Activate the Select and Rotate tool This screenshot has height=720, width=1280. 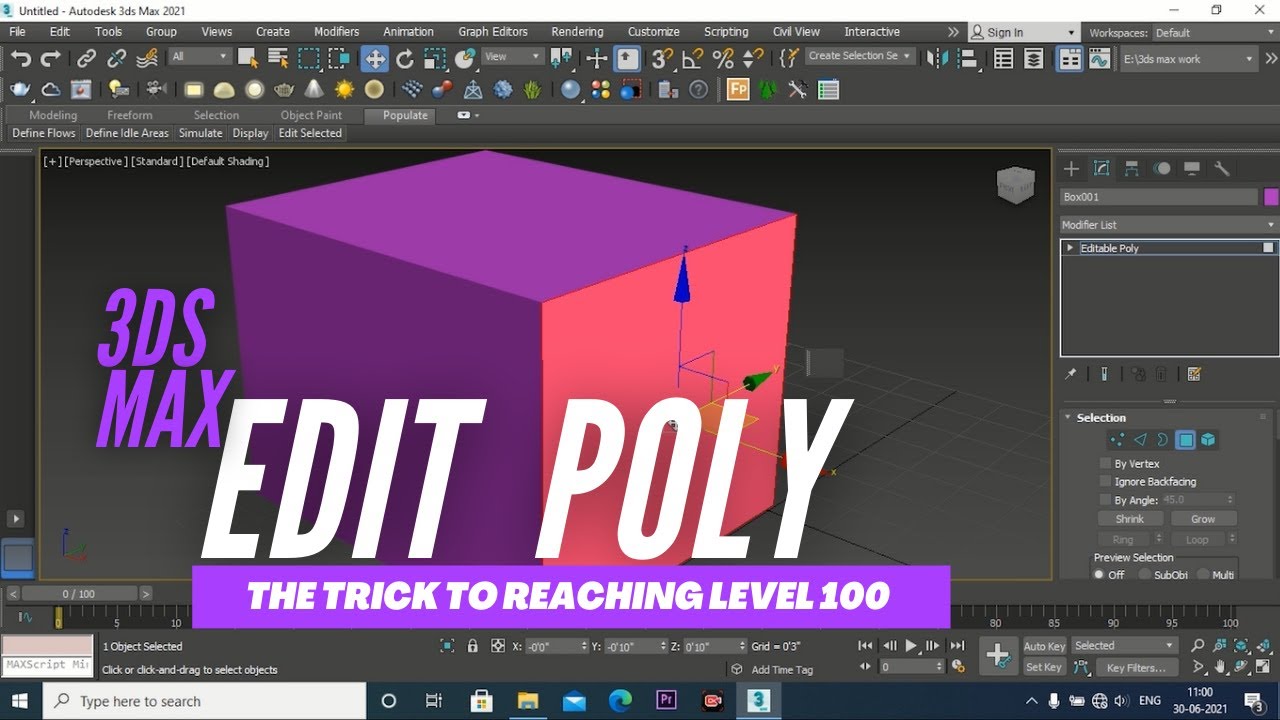point(405,59)
